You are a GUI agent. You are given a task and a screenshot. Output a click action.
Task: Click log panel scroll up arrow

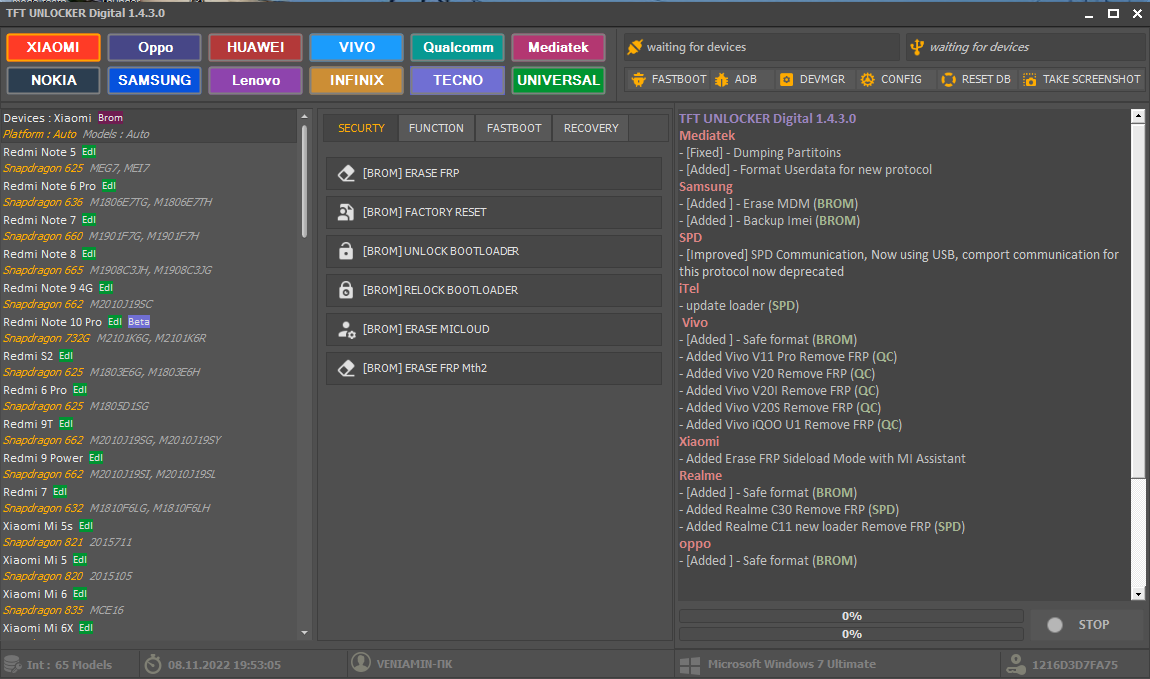(1138, 115)
